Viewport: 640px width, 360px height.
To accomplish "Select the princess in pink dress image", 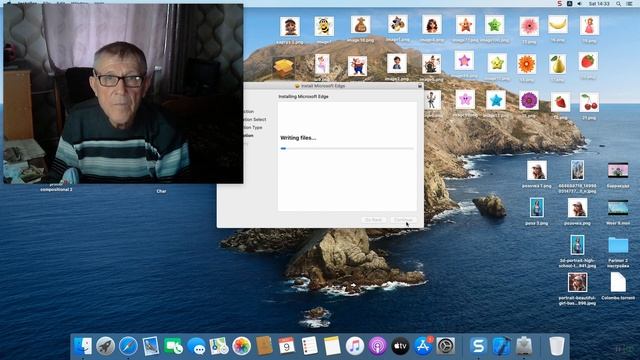I will [x=589, y=26].
